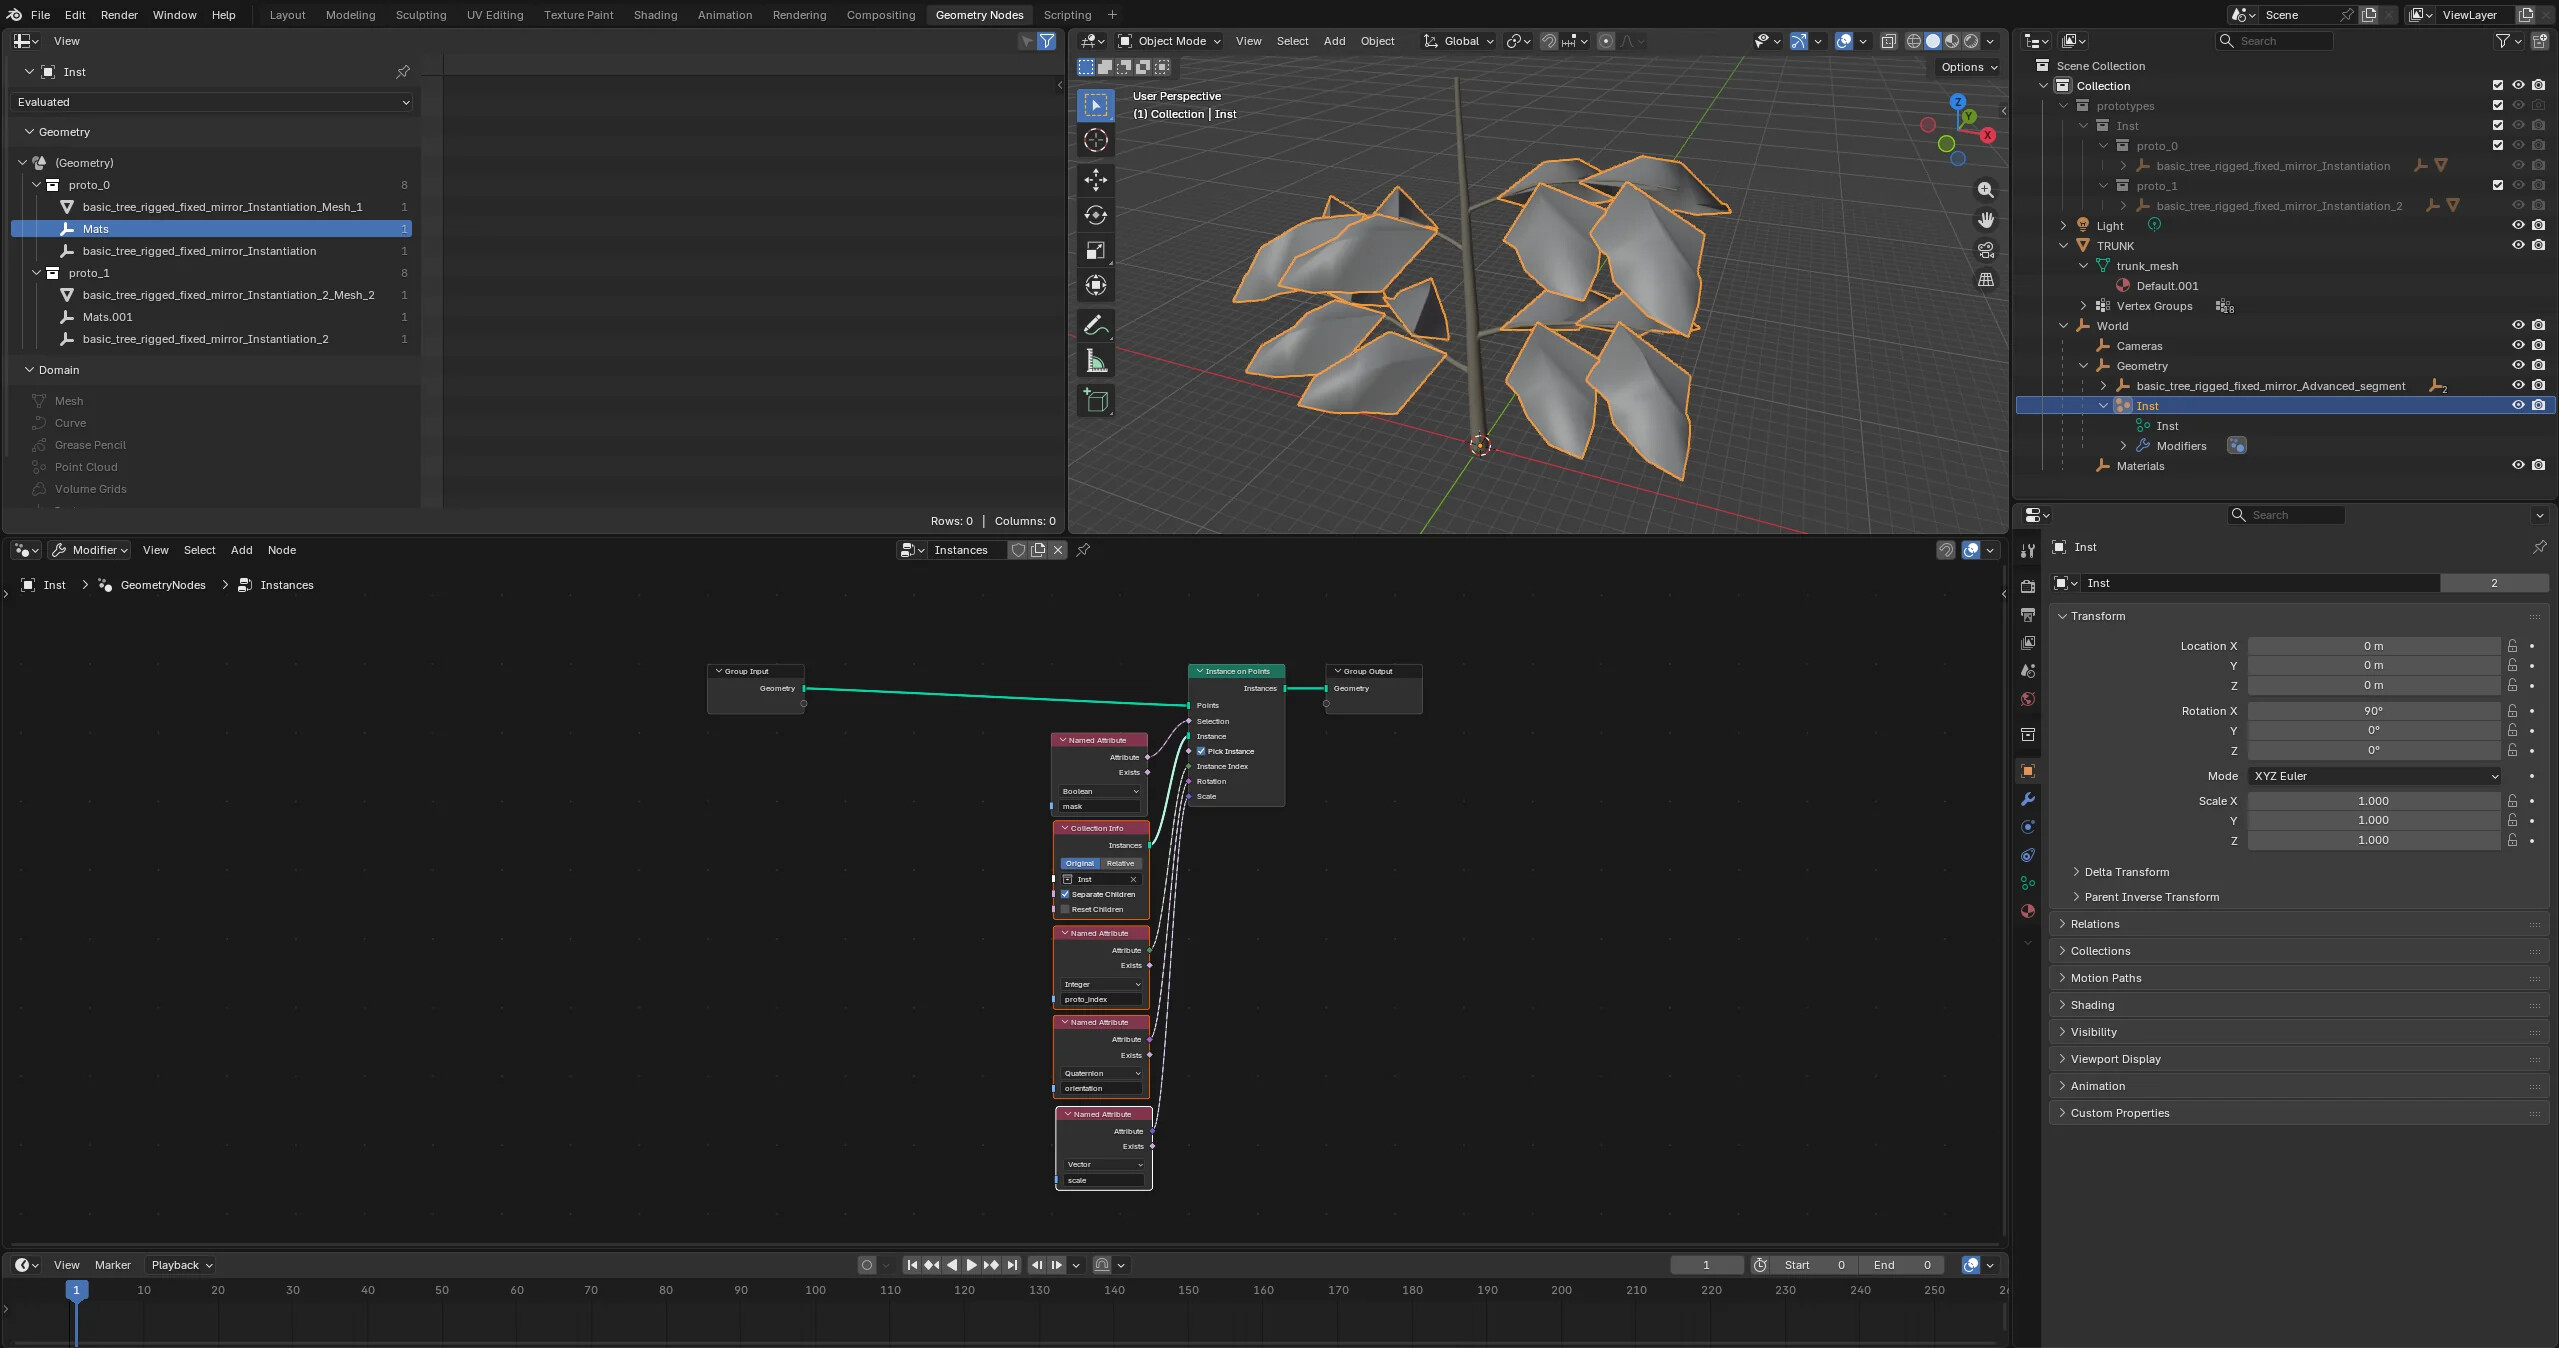Open the Node menu in node editor
The height and width of the screenshot is (1348, 2559).
point(281,550)
